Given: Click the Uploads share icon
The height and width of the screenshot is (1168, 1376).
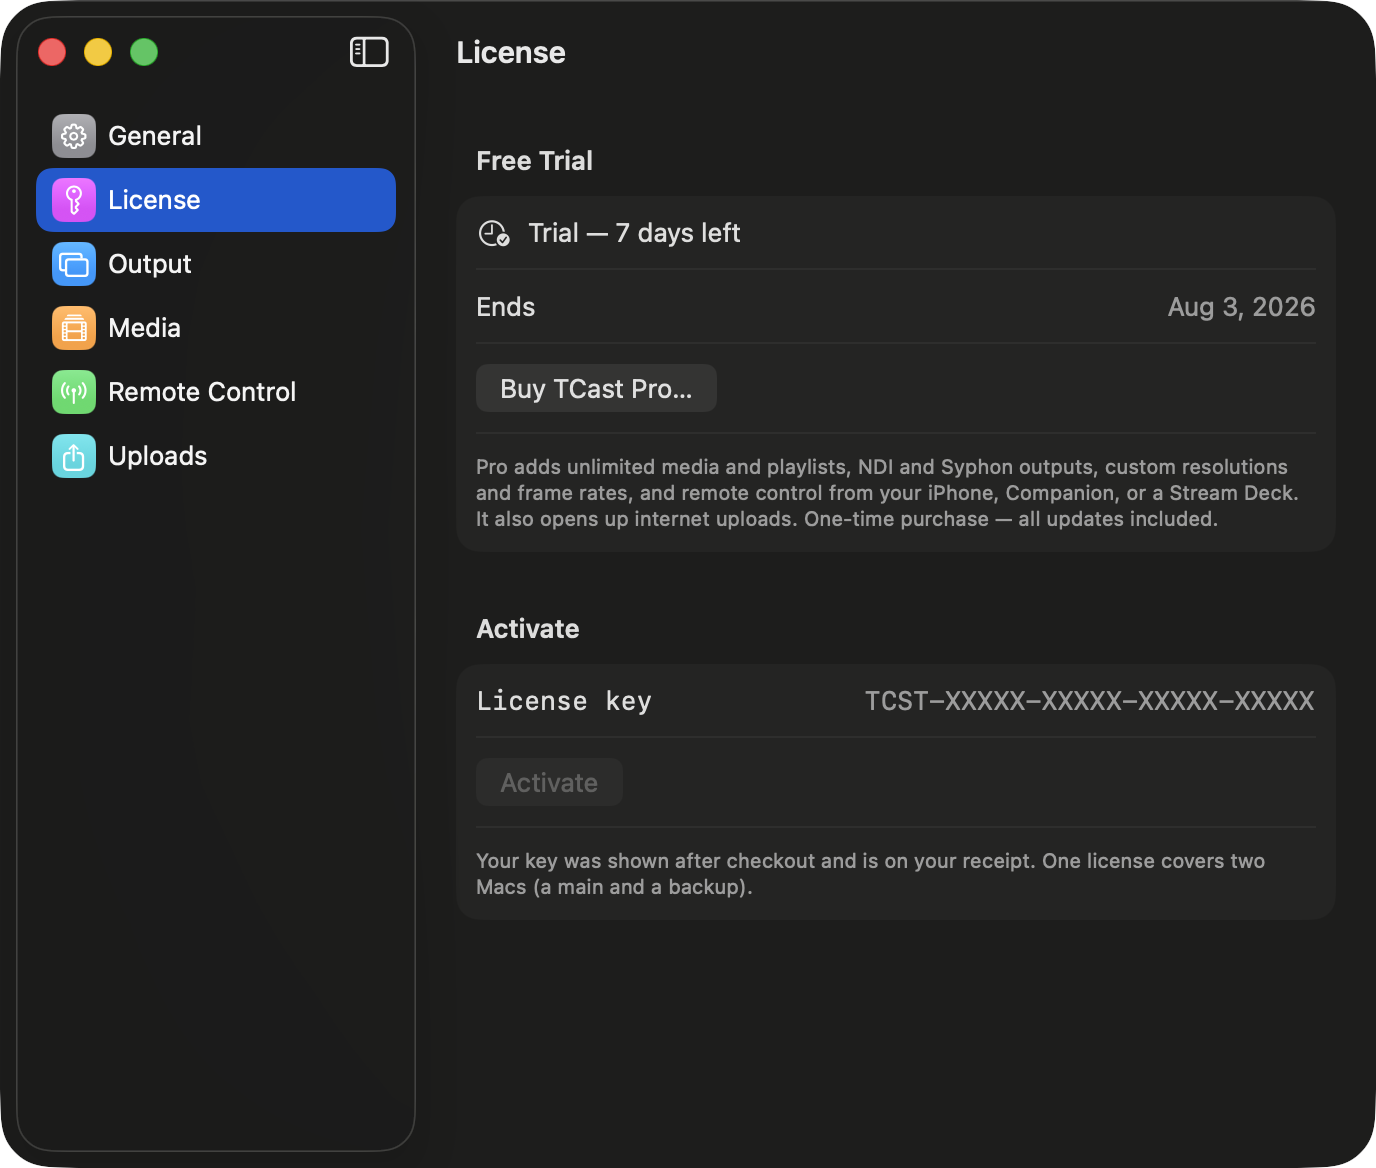Looking at the screenshot, I should (74, 456).
